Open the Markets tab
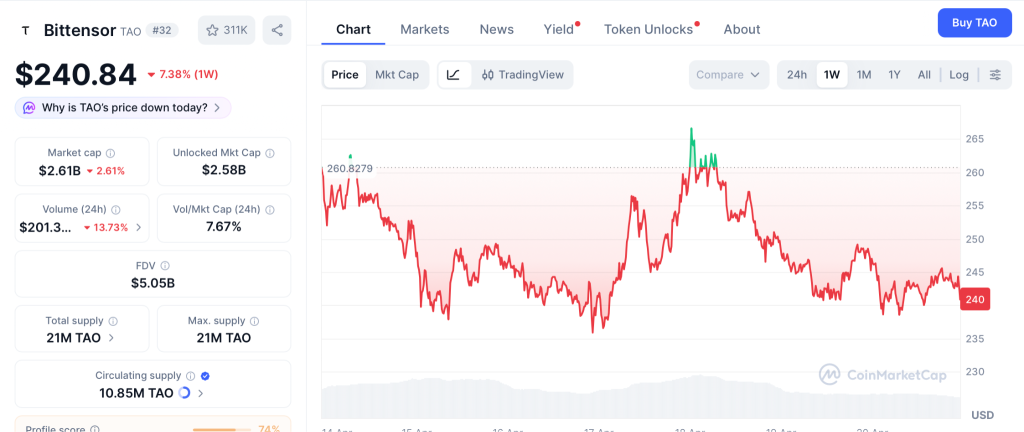Screen dimensions: 1024x432 point(425,29)
